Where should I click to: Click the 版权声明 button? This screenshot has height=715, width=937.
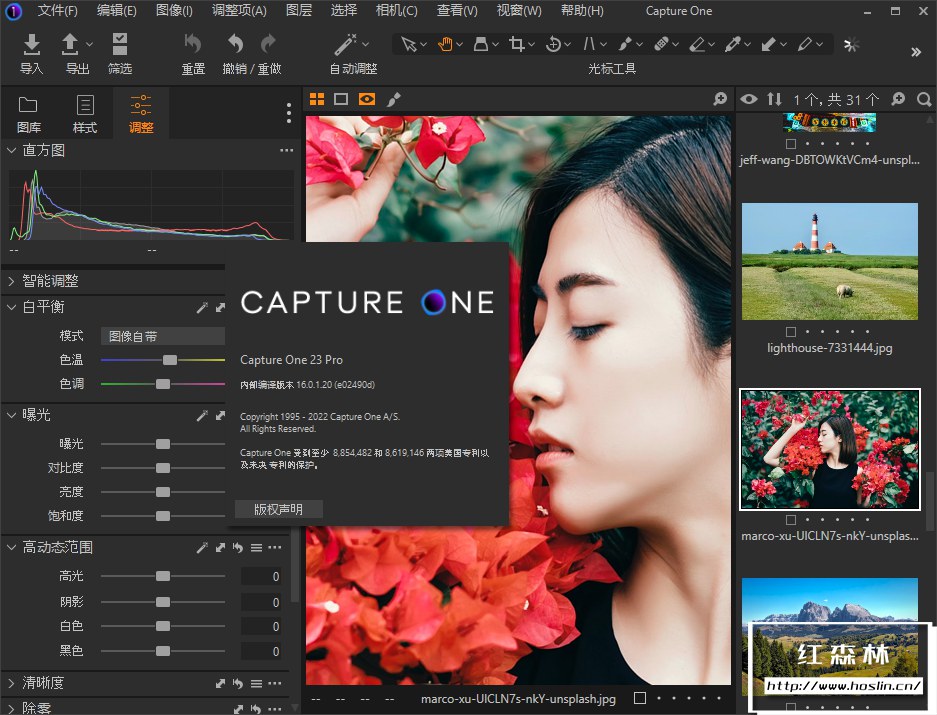point(278,509)
